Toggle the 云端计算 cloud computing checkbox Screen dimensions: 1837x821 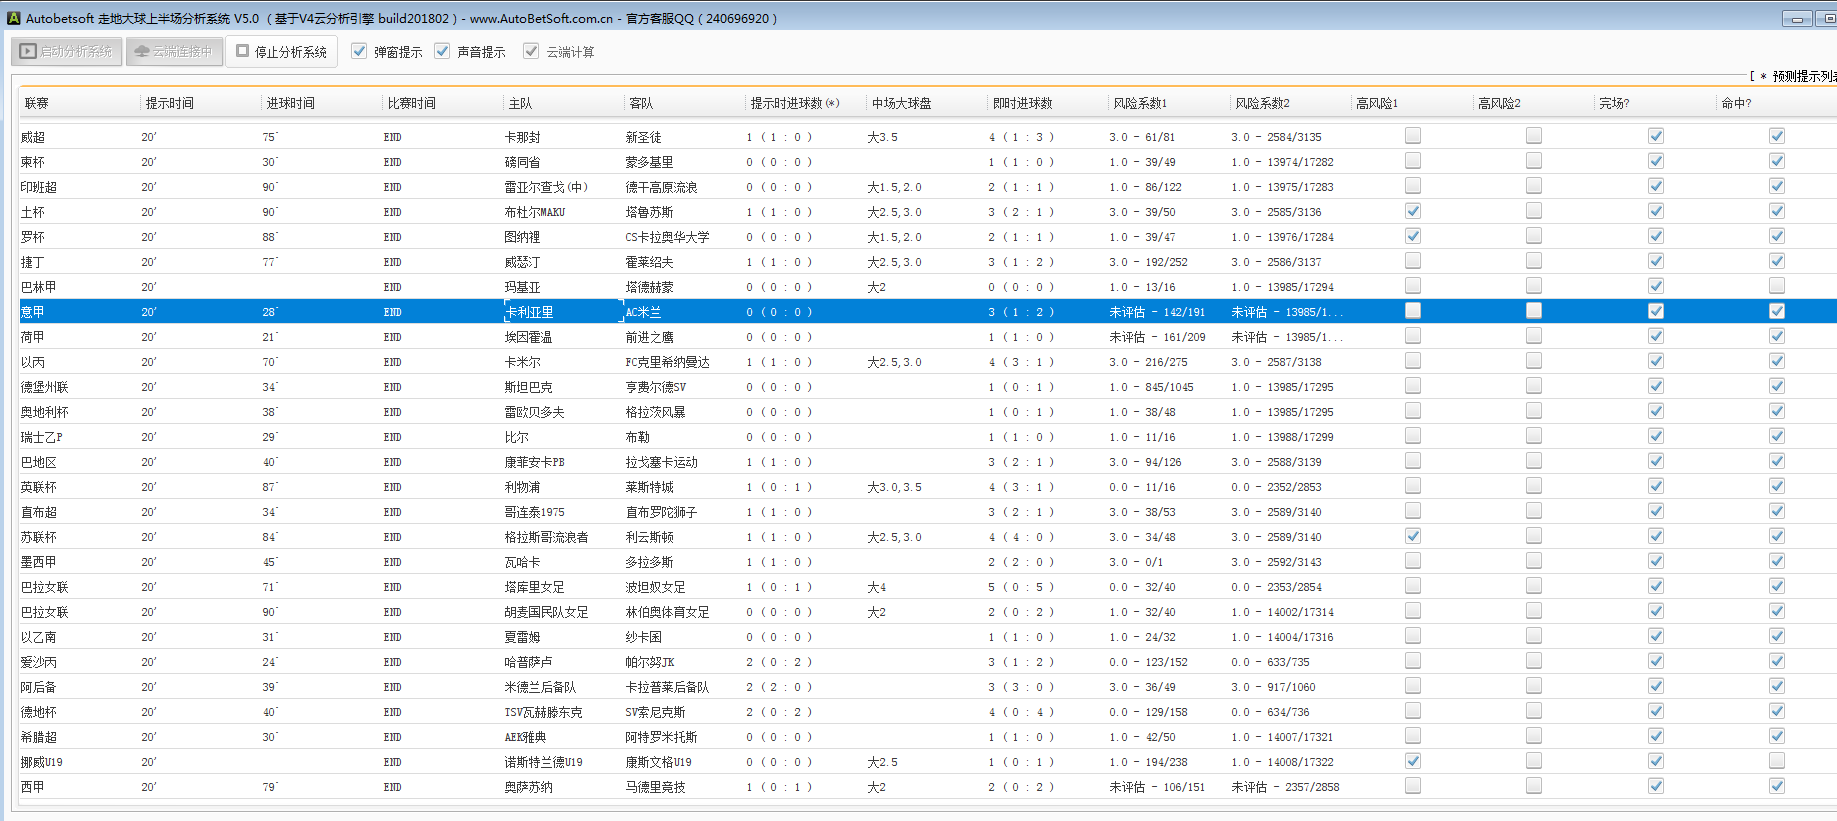tap(531, 51)
